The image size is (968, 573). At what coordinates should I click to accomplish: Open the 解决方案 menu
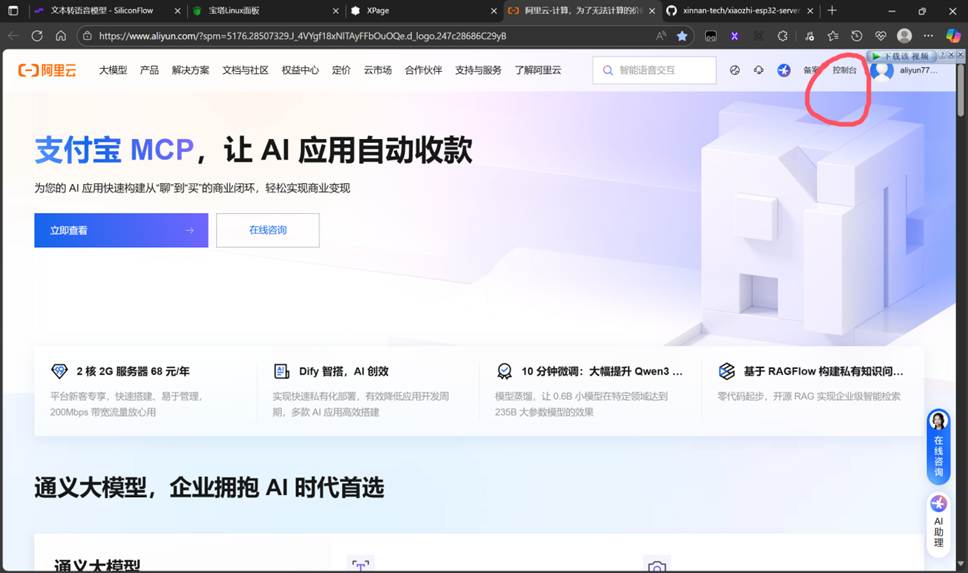point(190,71)
